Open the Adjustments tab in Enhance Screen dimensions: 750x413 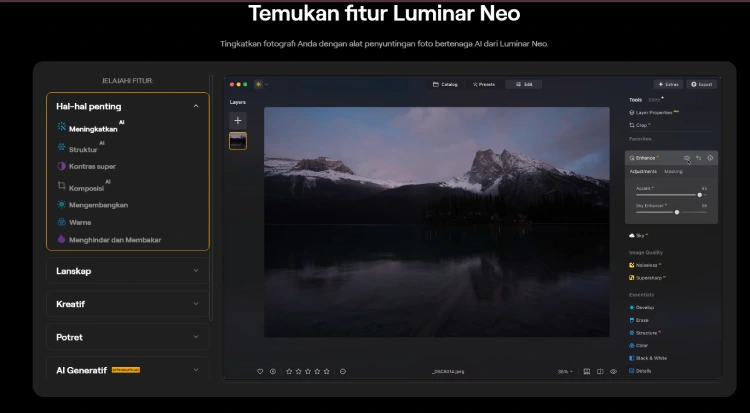(x=643, y=171)
